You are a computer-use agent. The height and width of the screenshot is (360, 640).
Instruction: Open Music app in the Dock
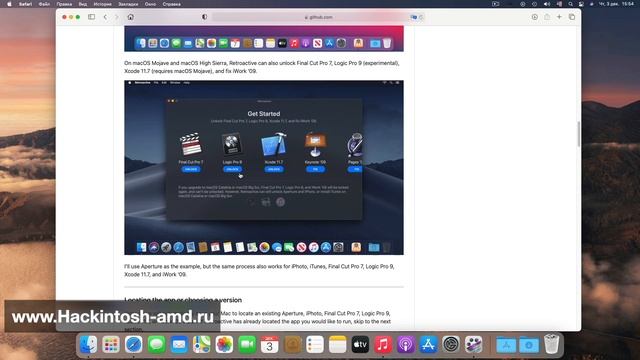(383, 344)
